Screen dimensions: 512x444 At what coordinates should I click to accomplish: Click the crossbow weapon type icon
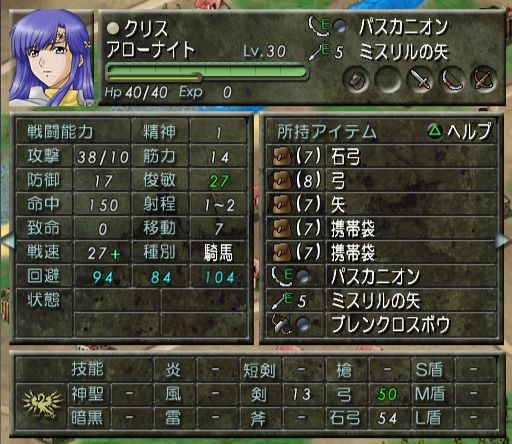point(484,79)
